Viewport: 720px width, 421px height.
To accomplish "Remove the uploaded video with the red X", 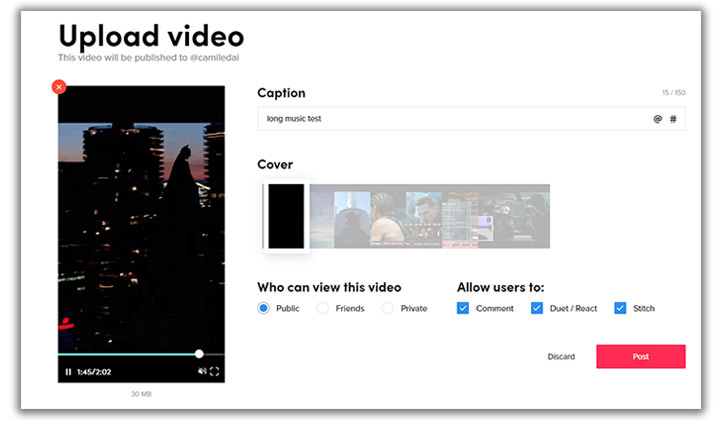I will pyautogui.click(x=59, y=87).
